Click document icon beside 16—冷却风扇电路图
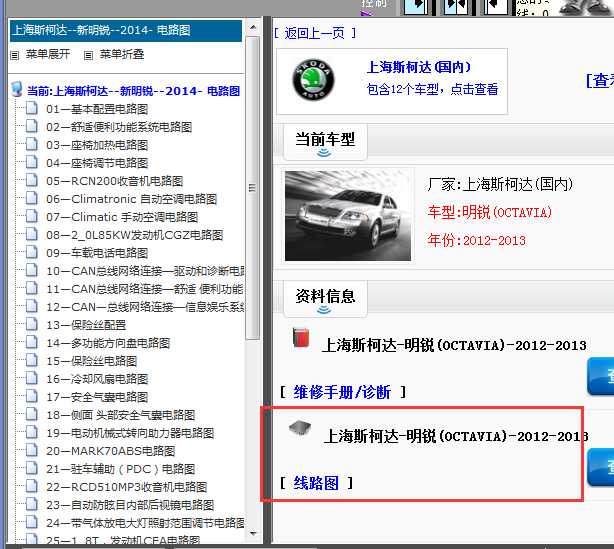The width and height of the screenshot is (614, 549). [x=31, y=379]
